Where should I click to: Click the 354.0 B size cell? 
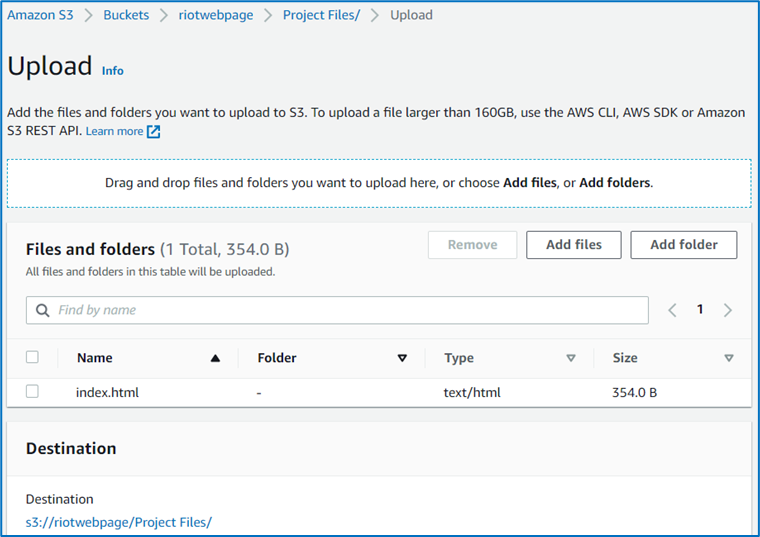[x=634, y=393]
